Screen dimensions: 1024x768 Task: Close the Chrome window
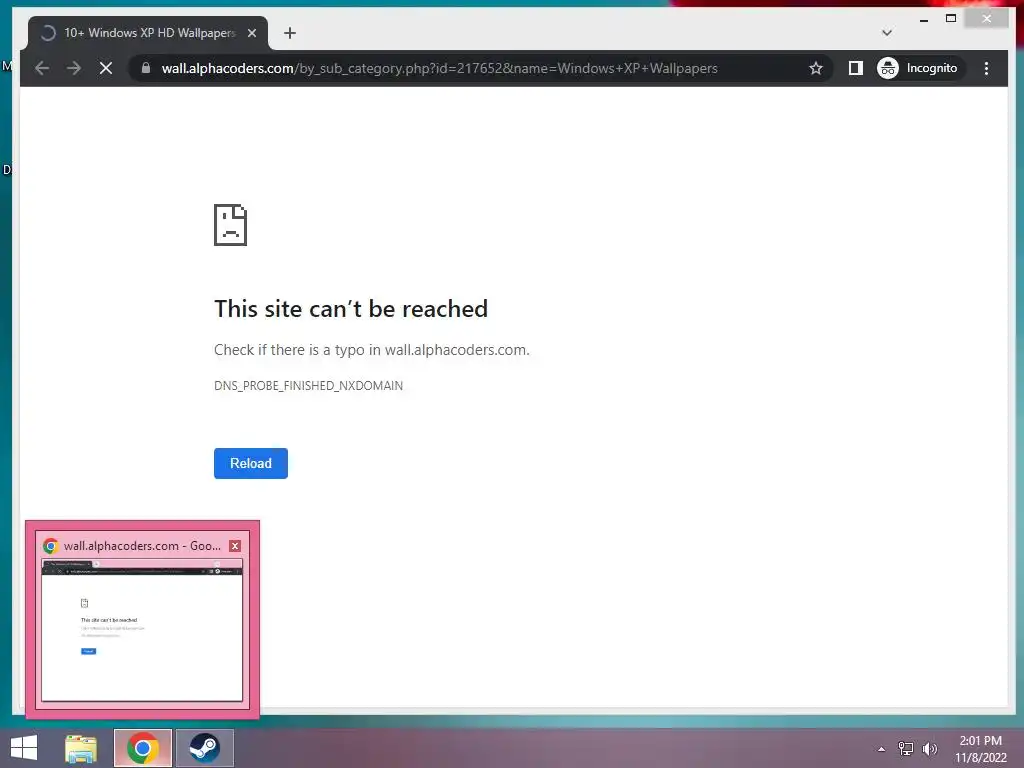[987, 19]
